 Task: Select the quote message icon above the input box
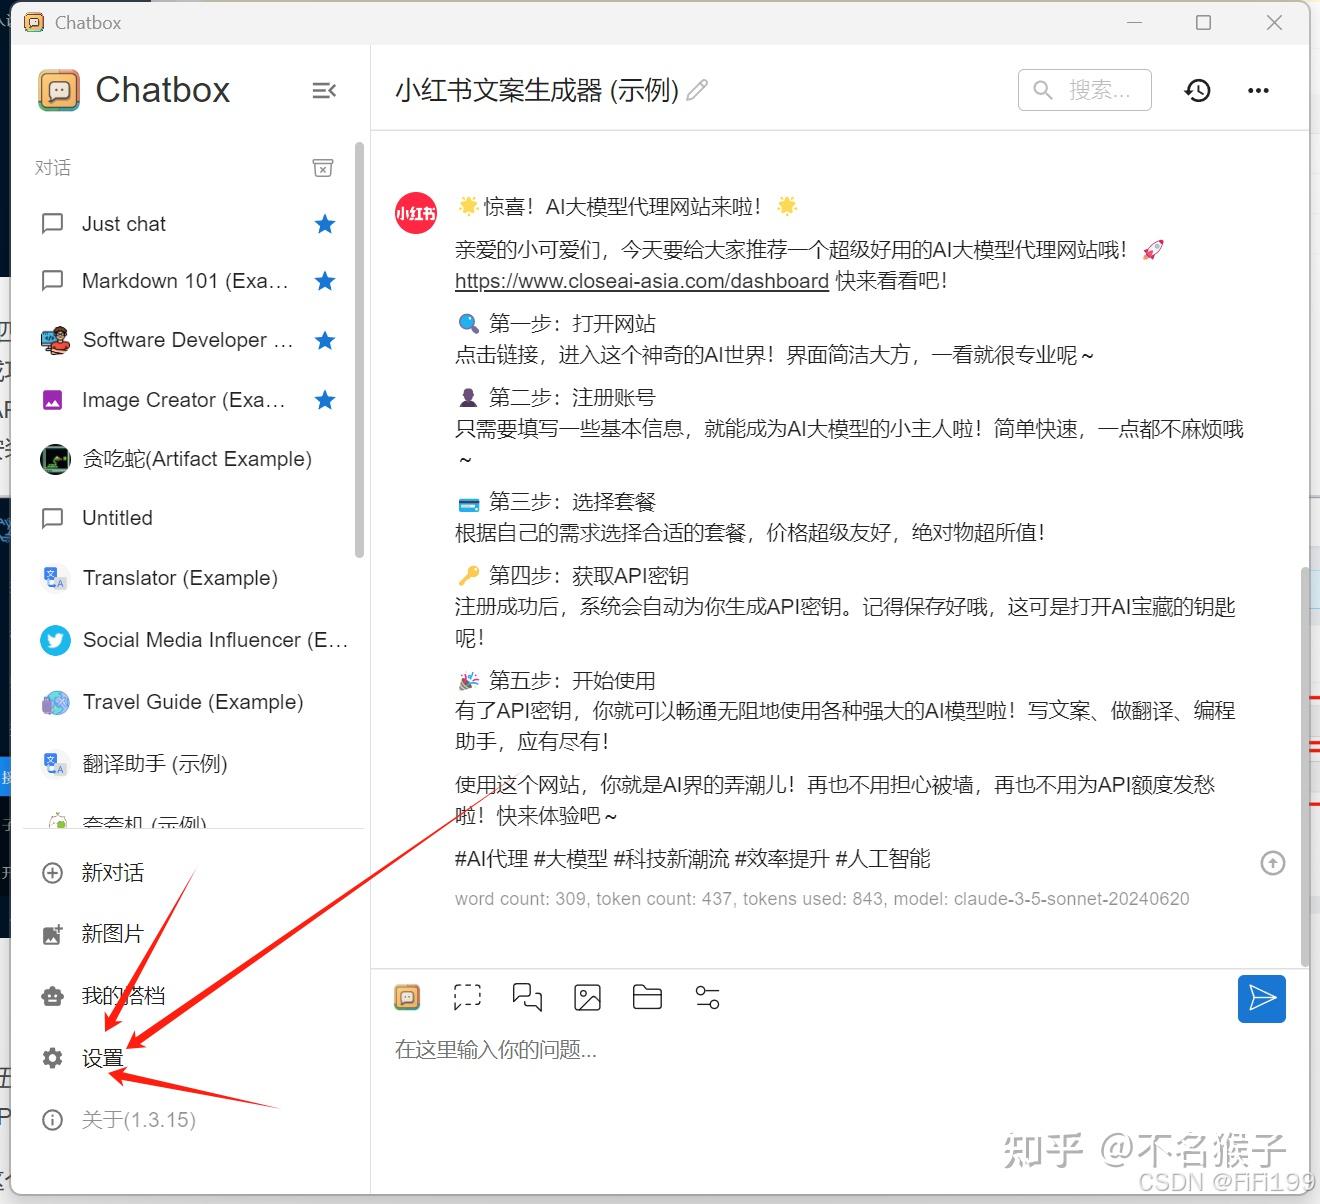click(527, 997)
